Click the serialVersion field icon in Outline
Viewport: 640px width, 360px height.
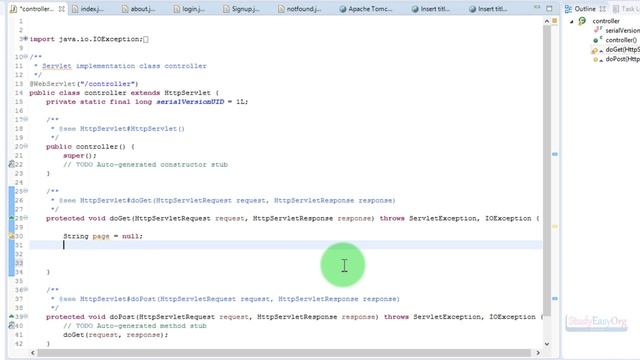(598, 30)
